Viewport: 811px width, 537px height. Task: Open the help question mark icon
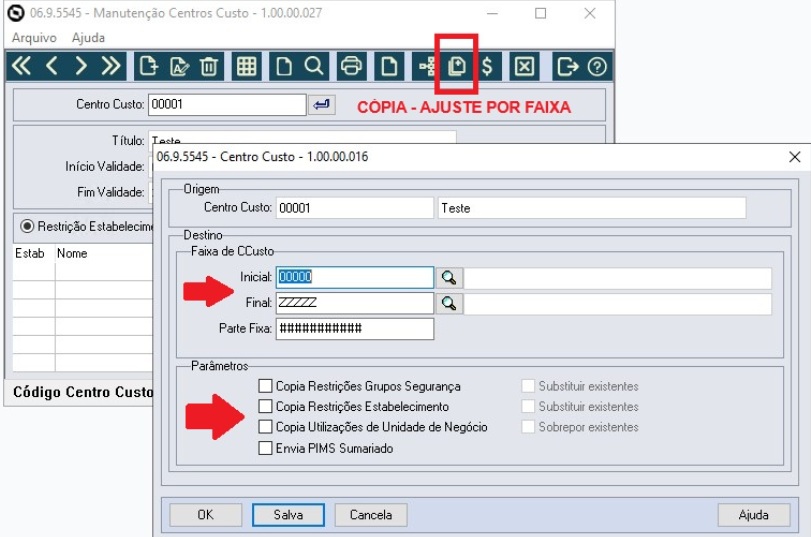click(597, 67)
